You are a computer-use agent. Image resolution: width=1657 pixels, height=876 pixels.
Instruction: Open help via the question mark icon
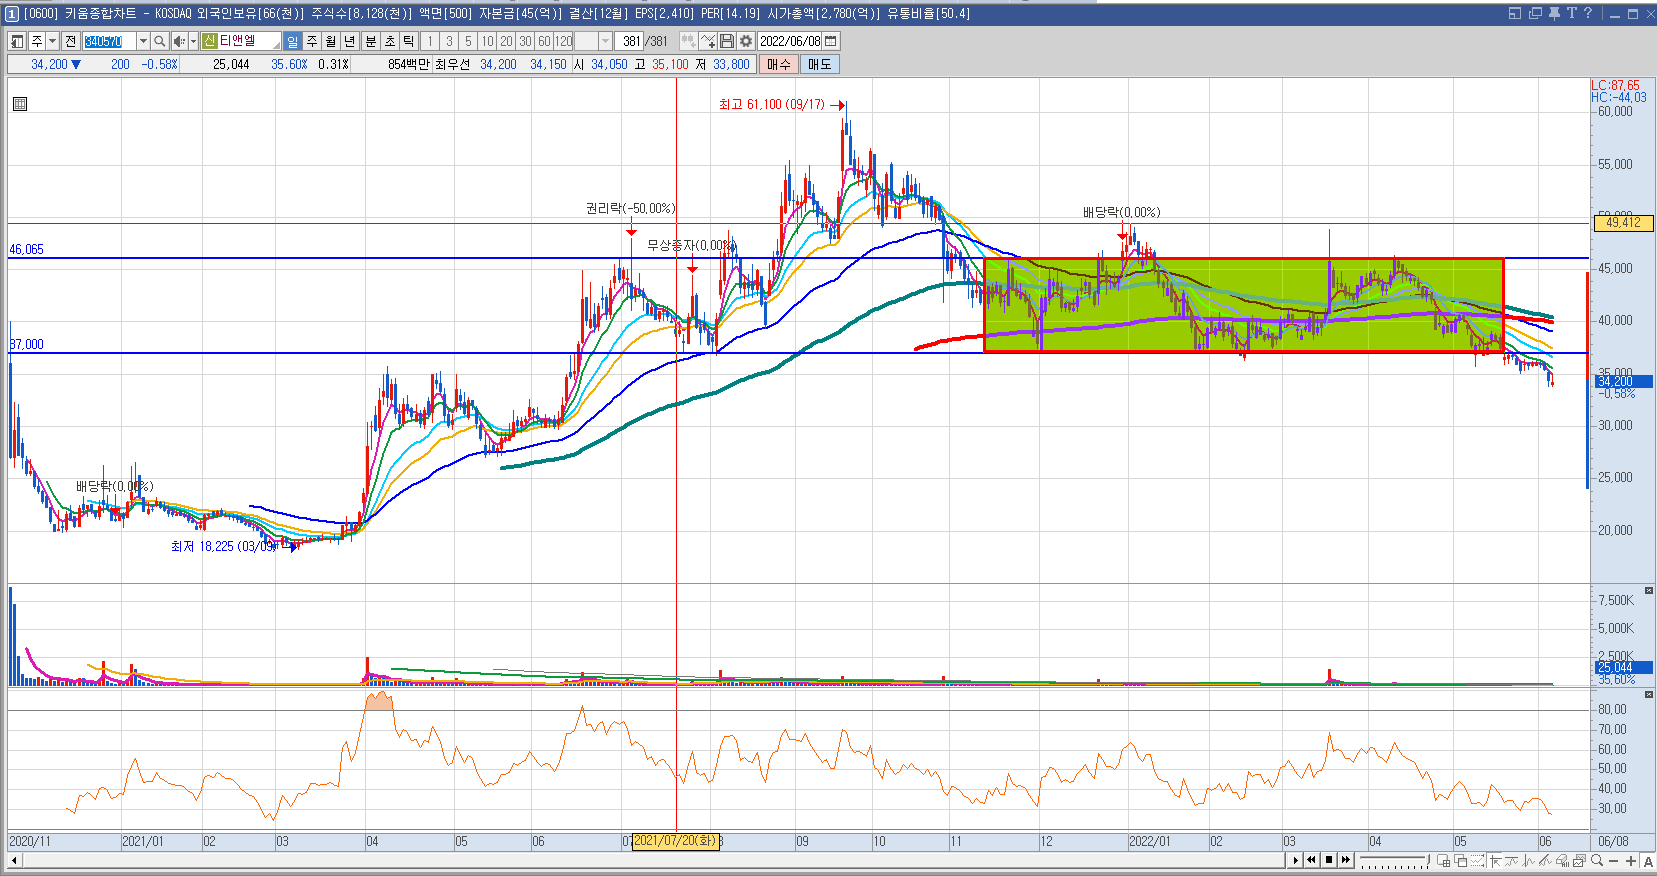[x=1587, y=13]
